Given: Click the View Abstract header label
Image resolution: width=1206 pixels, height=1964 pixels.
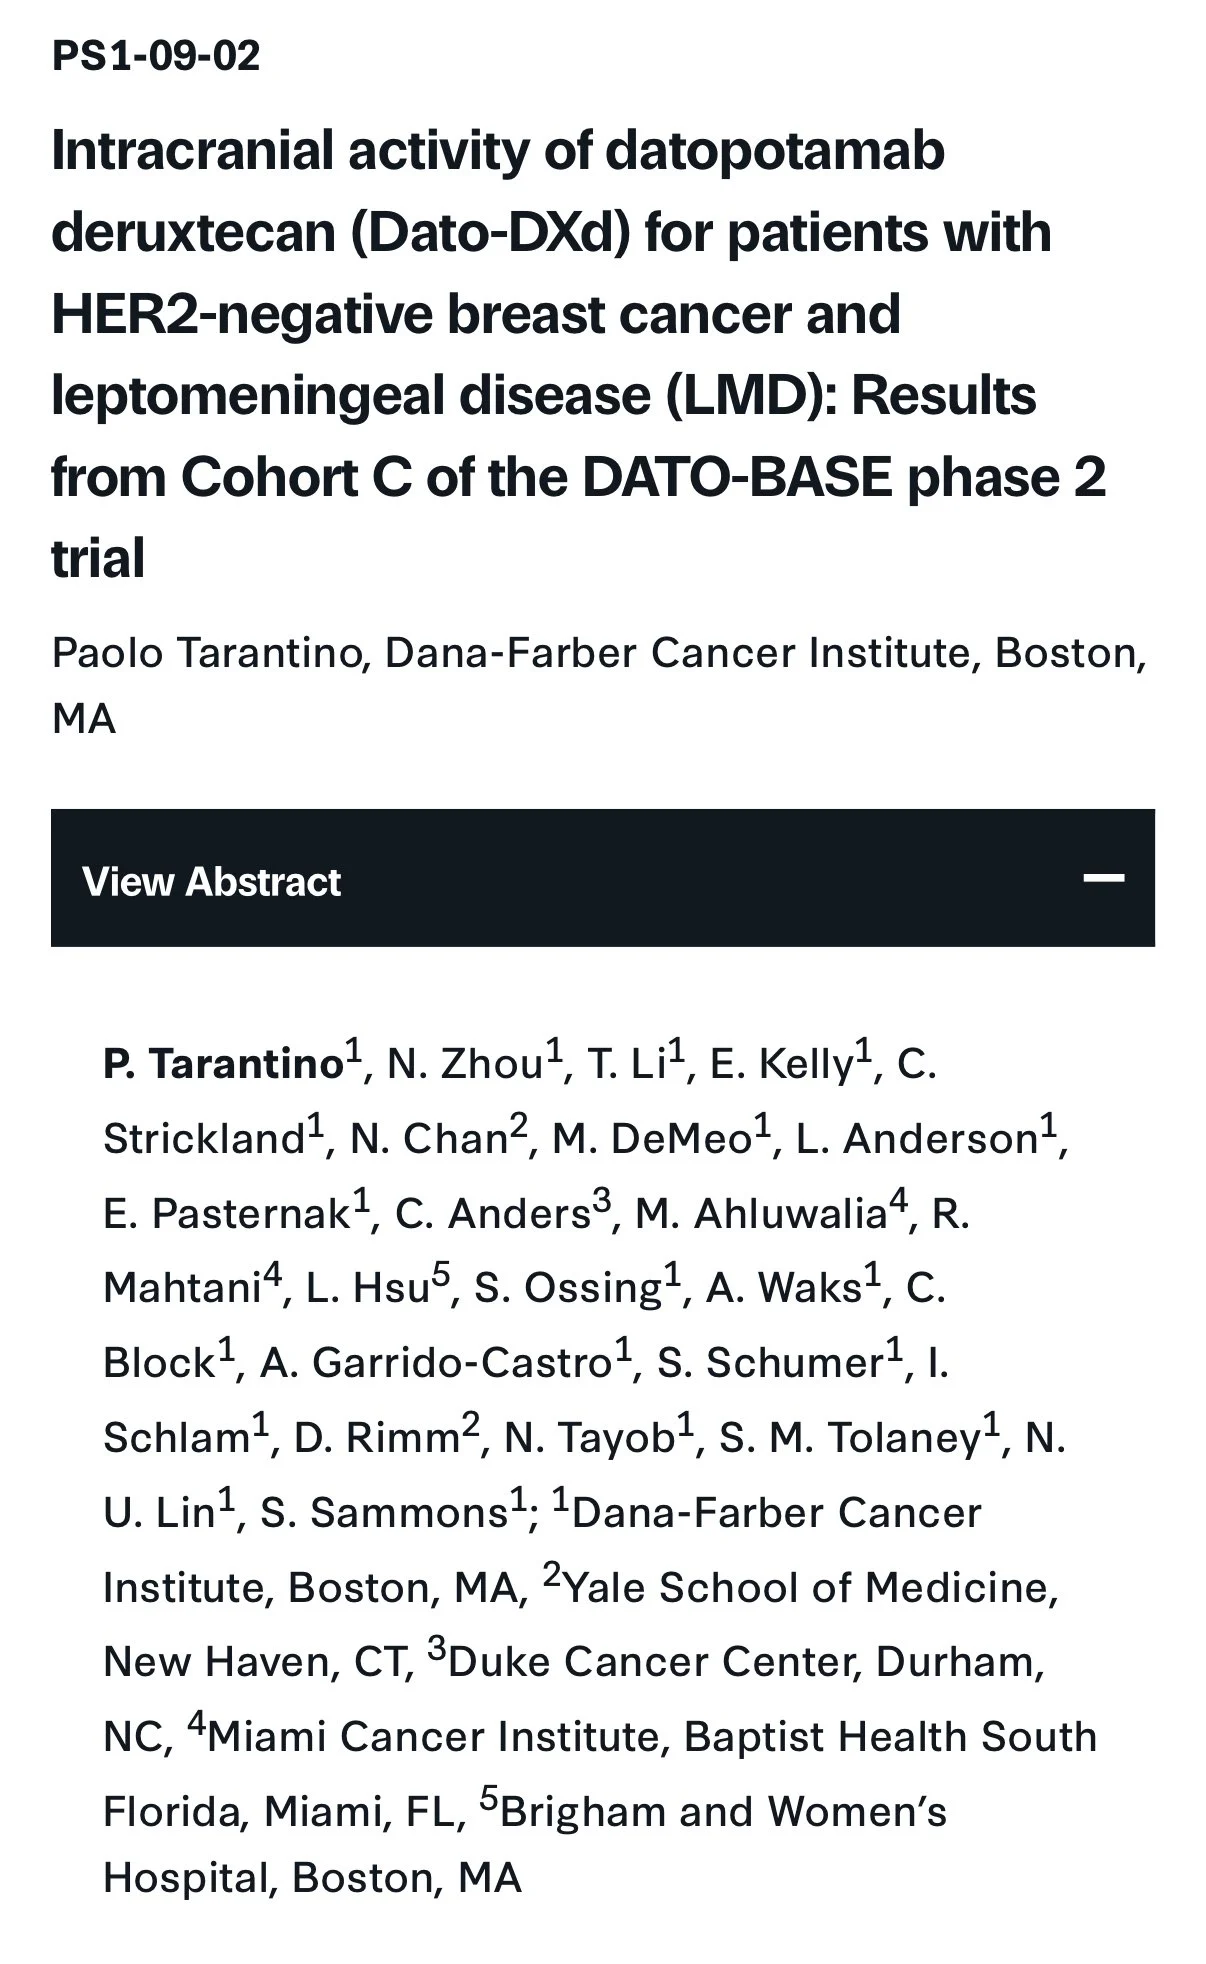Looking at the screenshot, I should pyautogui.click(x=211, y=882).
